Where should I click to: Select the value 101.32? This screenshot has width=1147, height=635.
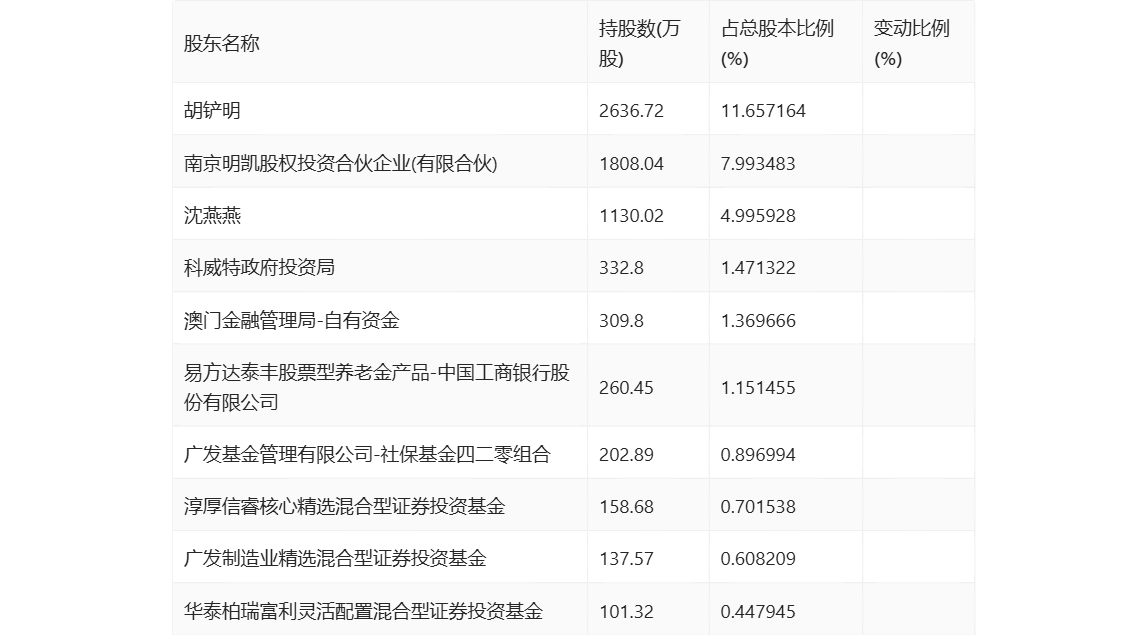tap(626, 611)
